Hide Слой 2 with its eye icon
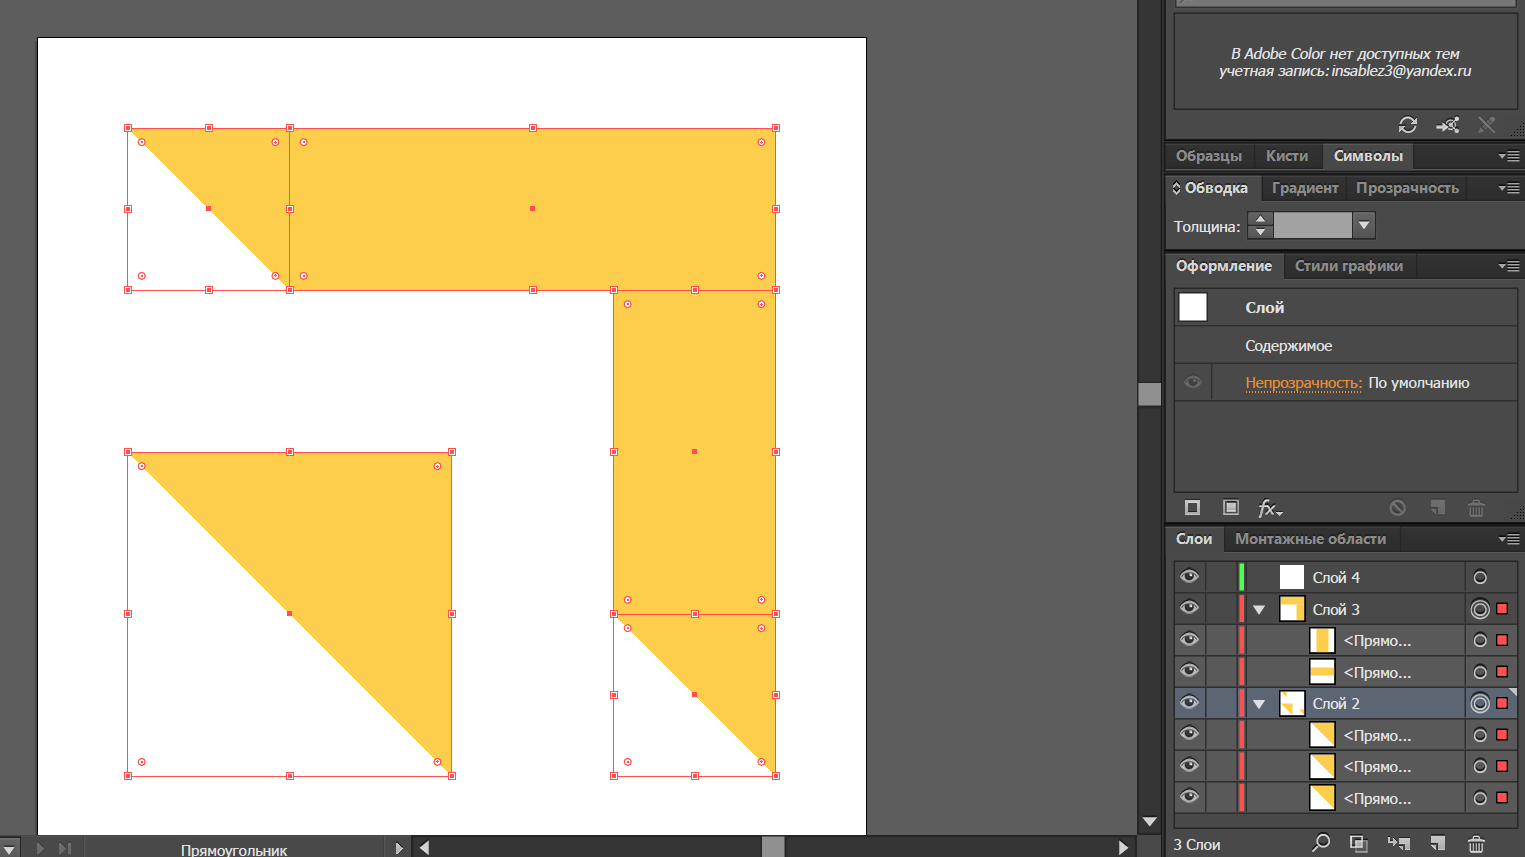Screen dimensions: 1525x857 [1189, 702]
